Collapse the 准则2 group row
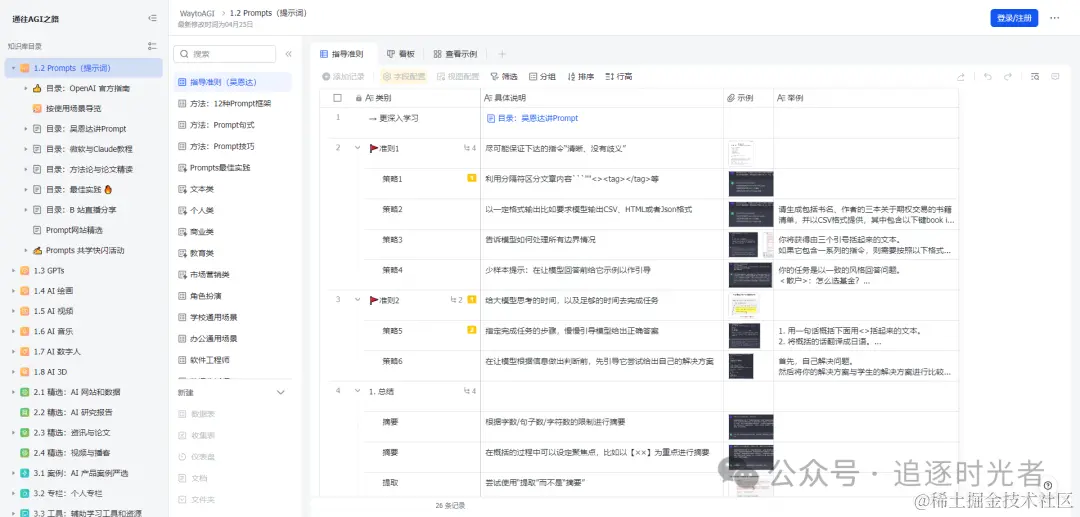Viewport: 1080px width, 517px height. tap(357, 299)
